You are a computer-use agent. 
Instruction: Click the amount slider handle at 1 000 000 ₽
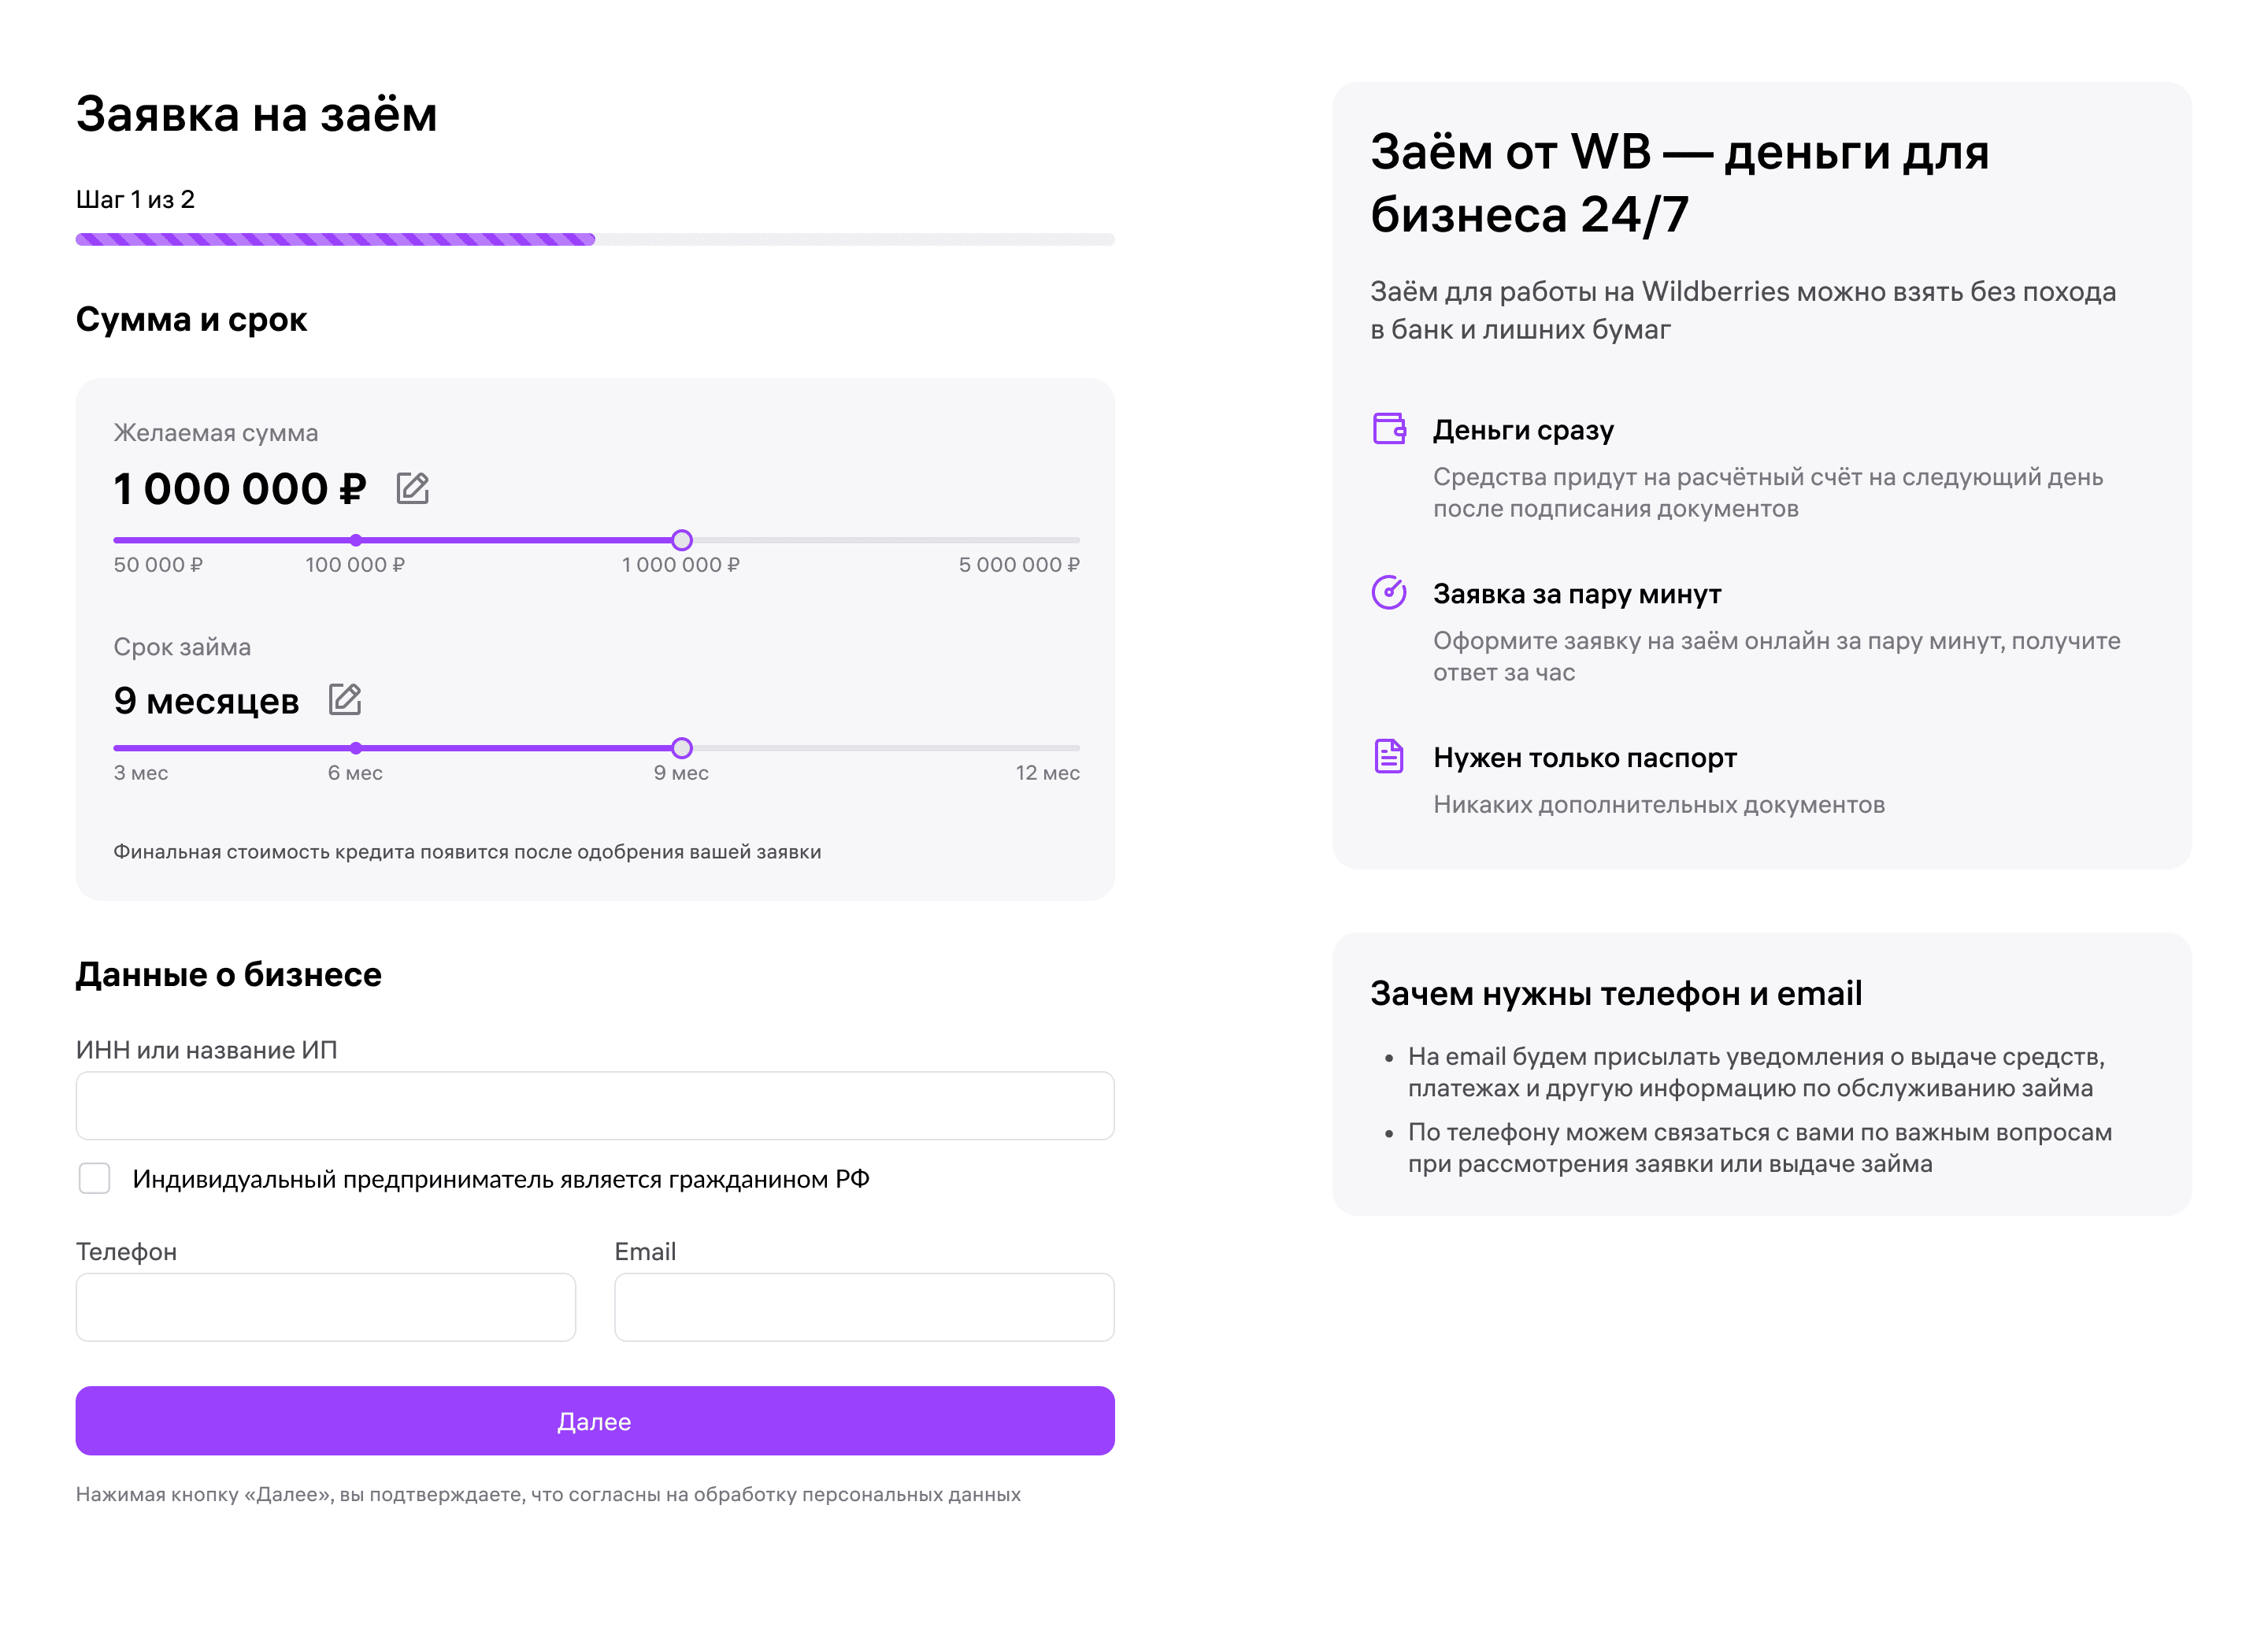pos(682,540)
